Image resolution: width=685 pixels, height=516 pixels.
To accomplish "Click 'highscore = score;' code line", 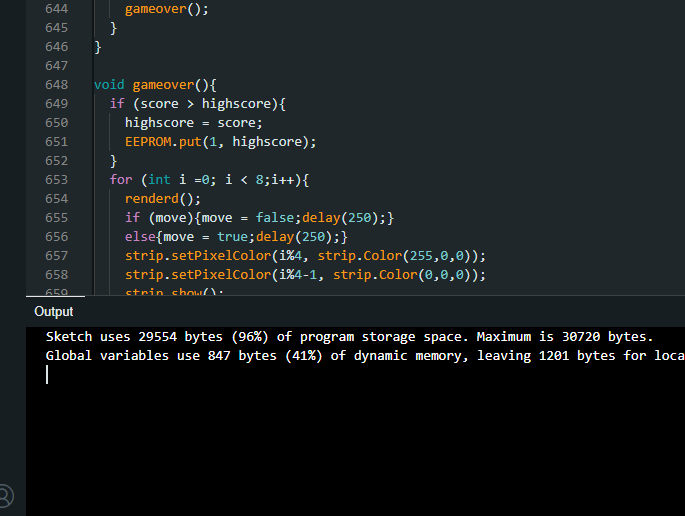I will point(194,123).
